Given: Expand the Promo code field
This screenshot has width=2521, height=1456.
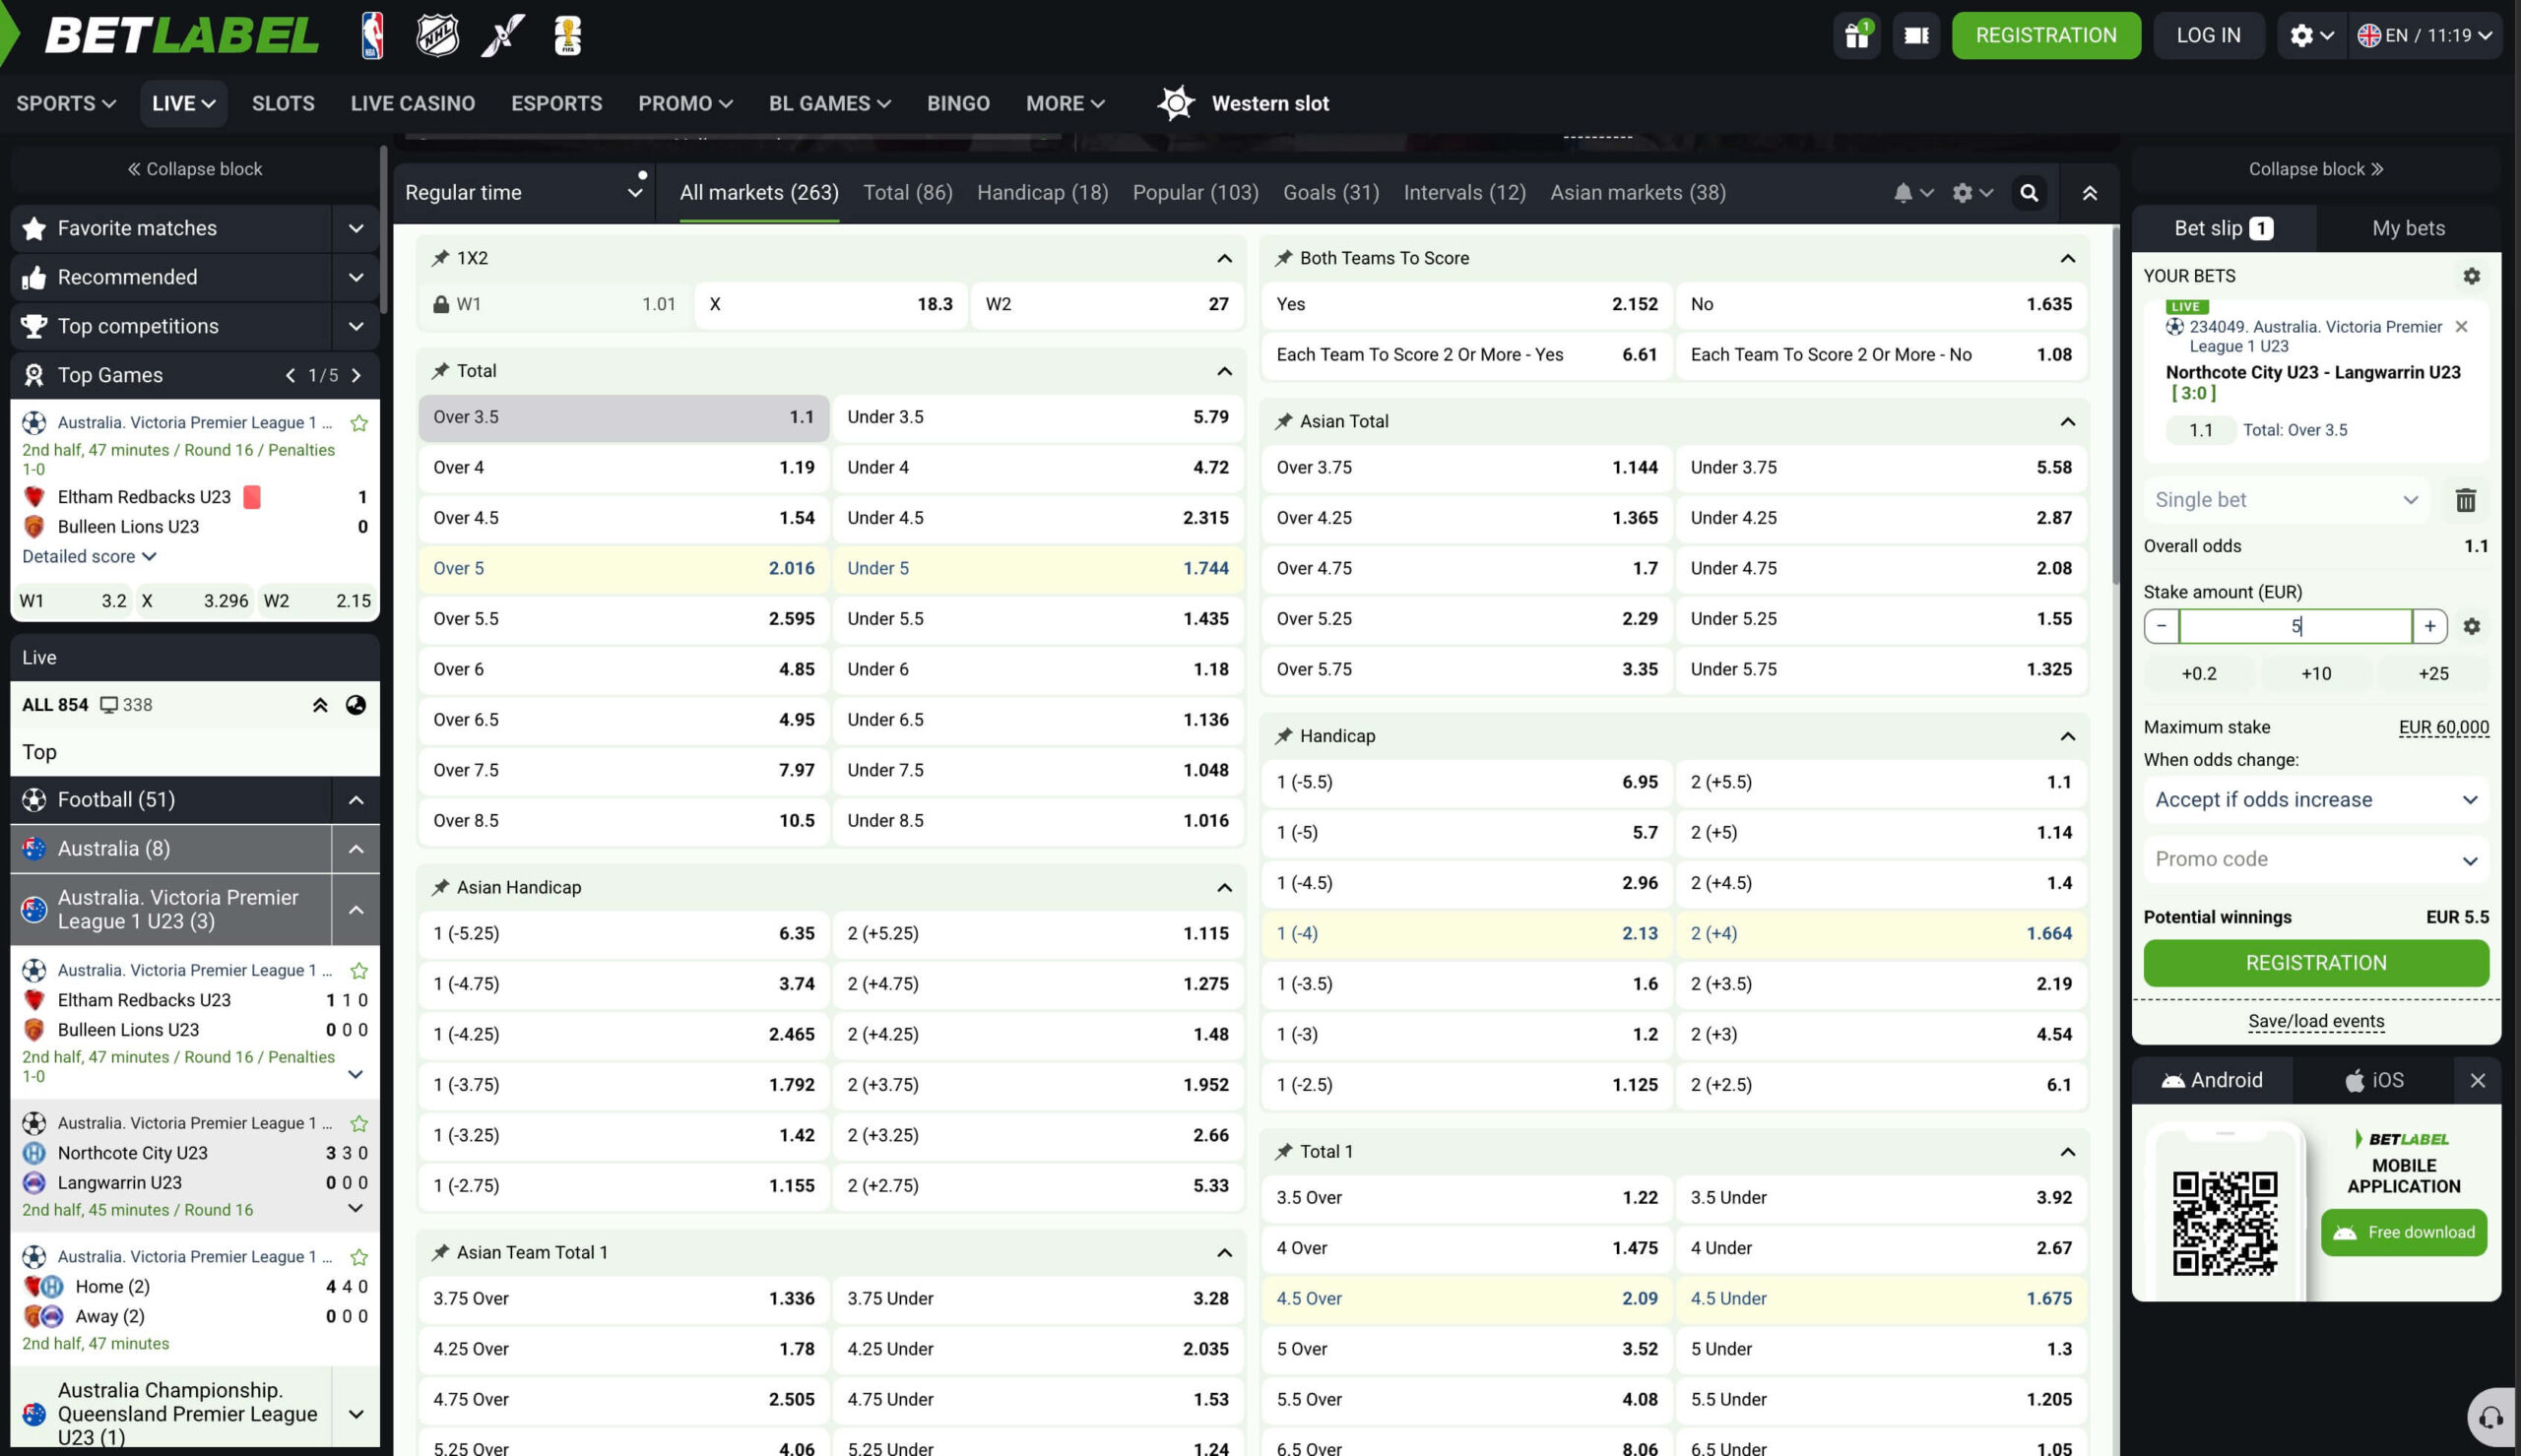Looking at the screenshot, I should click(2316, 860).
